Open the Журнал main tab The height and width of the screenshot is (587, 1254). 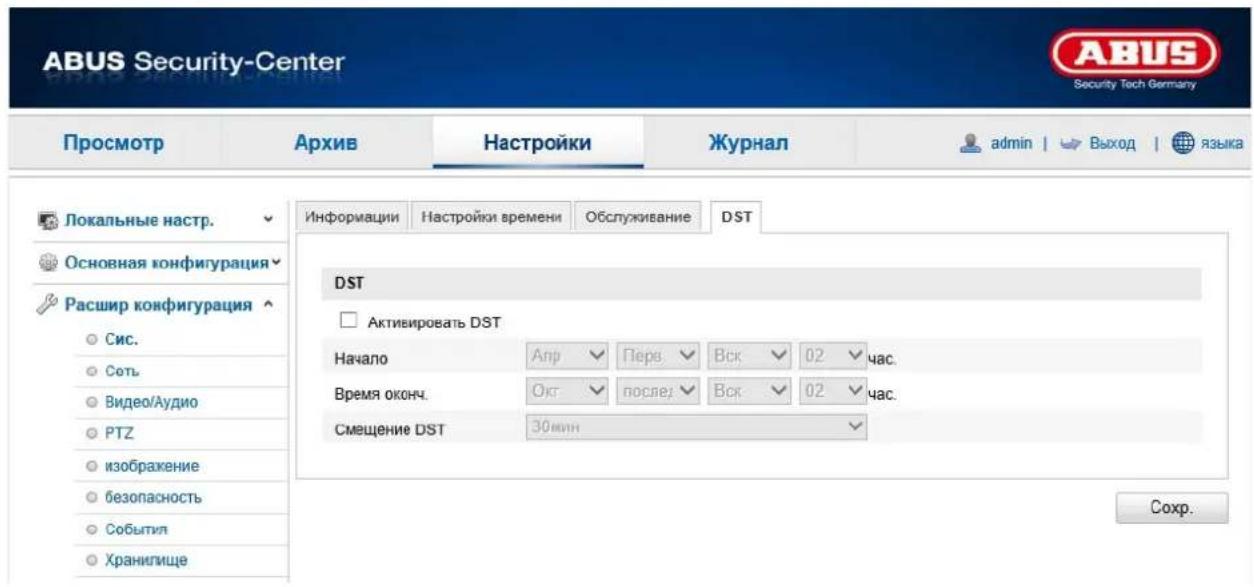click(750, 144)
